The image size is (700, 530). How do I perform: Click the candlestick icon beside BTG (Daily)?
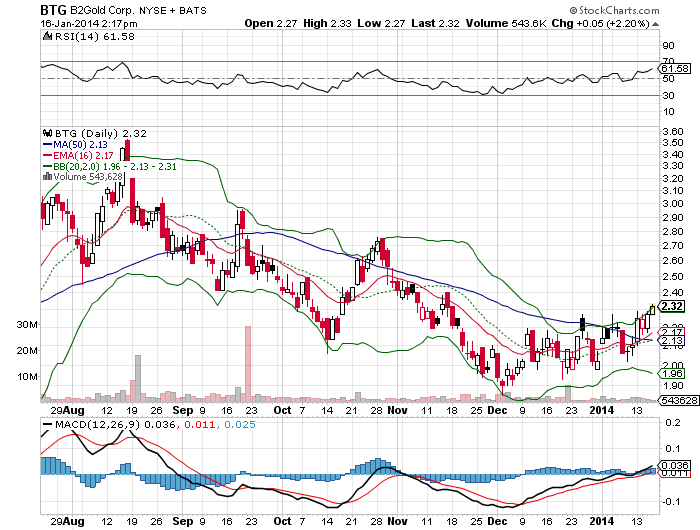(x=47, y=133)
